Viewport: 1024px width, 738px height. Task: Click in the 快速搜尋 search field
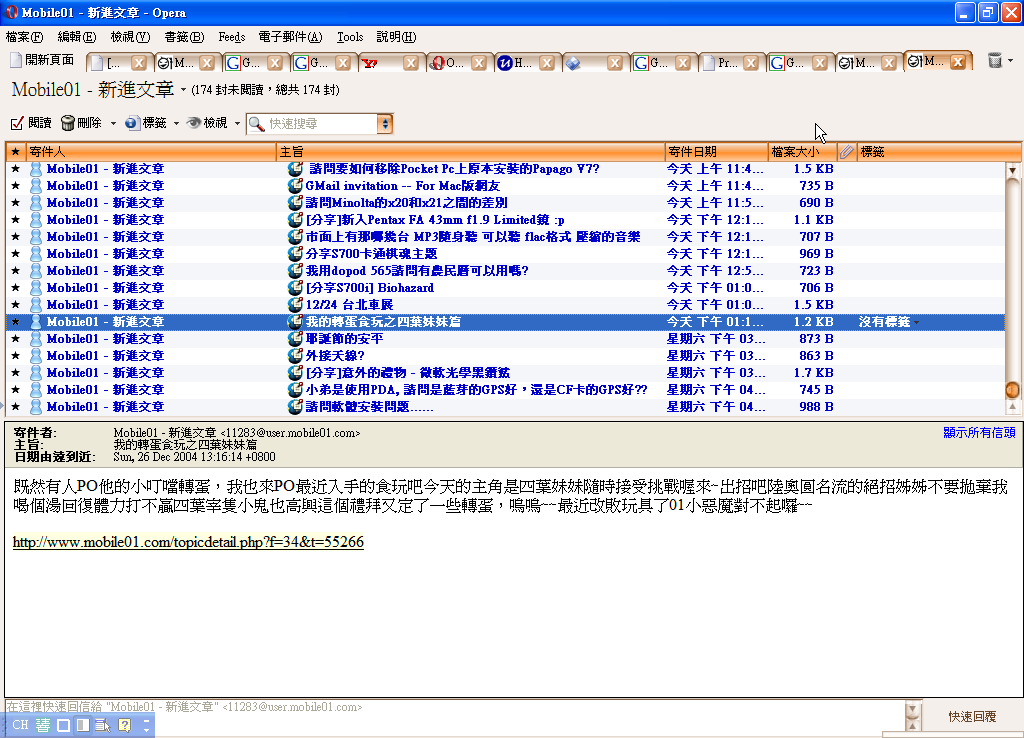click(321, 123)
